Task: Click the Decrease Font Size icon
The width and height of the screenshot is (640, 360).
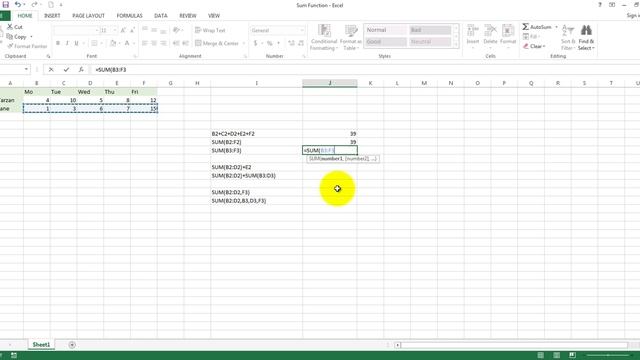Action: (x=132, y=30)
